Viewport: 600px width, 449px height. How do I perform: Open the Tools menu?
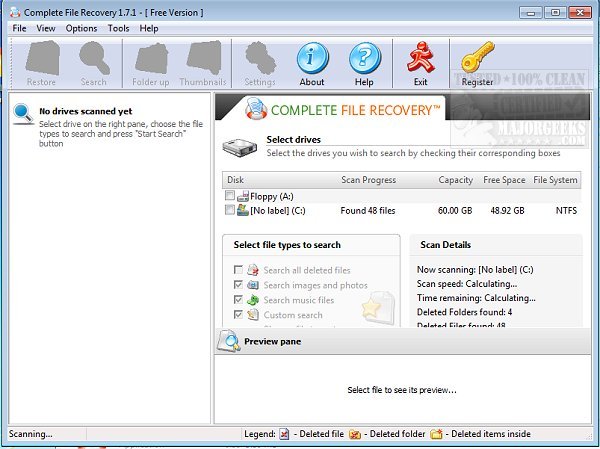(x=118, y=28)
